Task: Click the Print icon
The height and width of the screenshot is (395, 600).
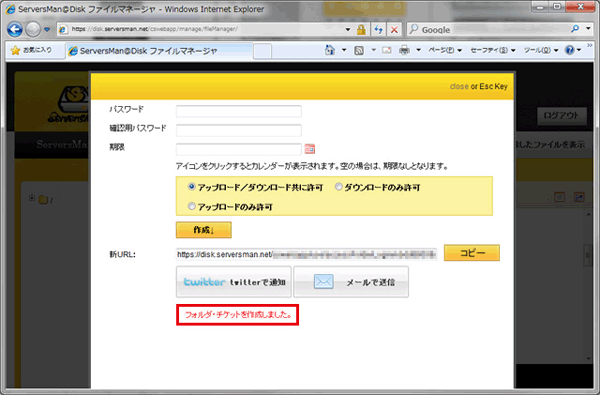Action: point(404,50)
